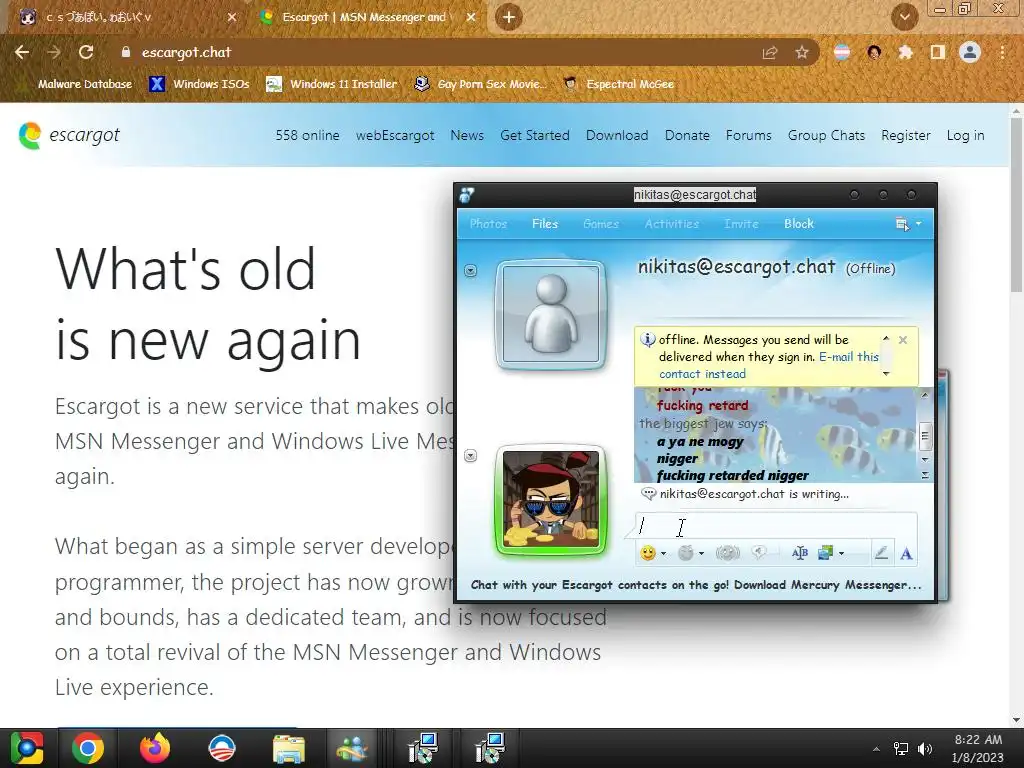This screenshot has width=1024, height=768.
Task: Close the yellow offline notification bar
Action: 903,340
